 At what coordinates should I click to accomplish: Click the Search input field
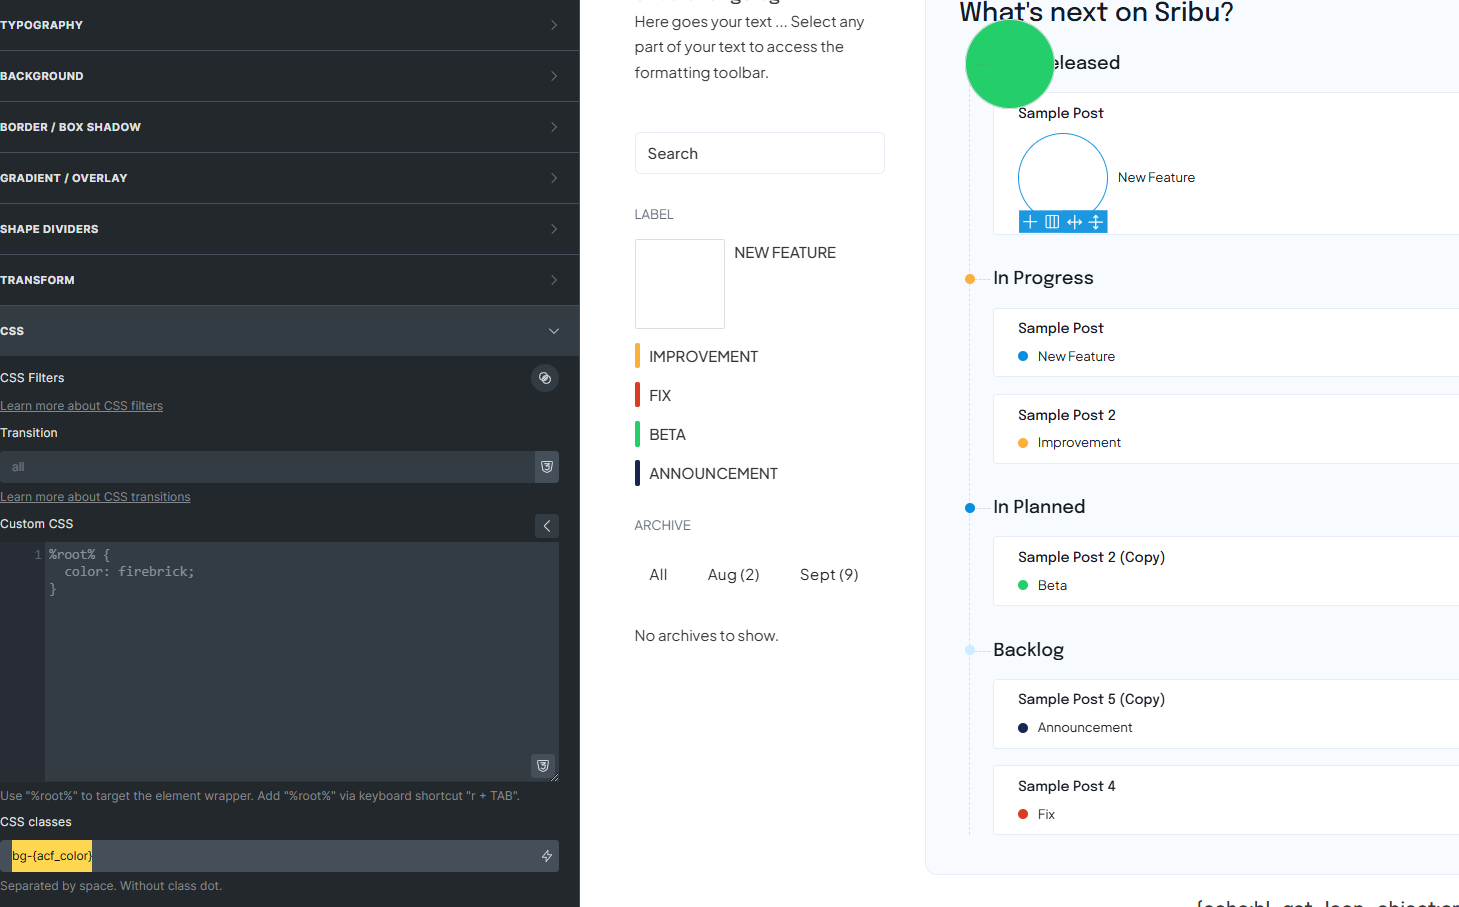pyautogui.click(x=759, y=154)
